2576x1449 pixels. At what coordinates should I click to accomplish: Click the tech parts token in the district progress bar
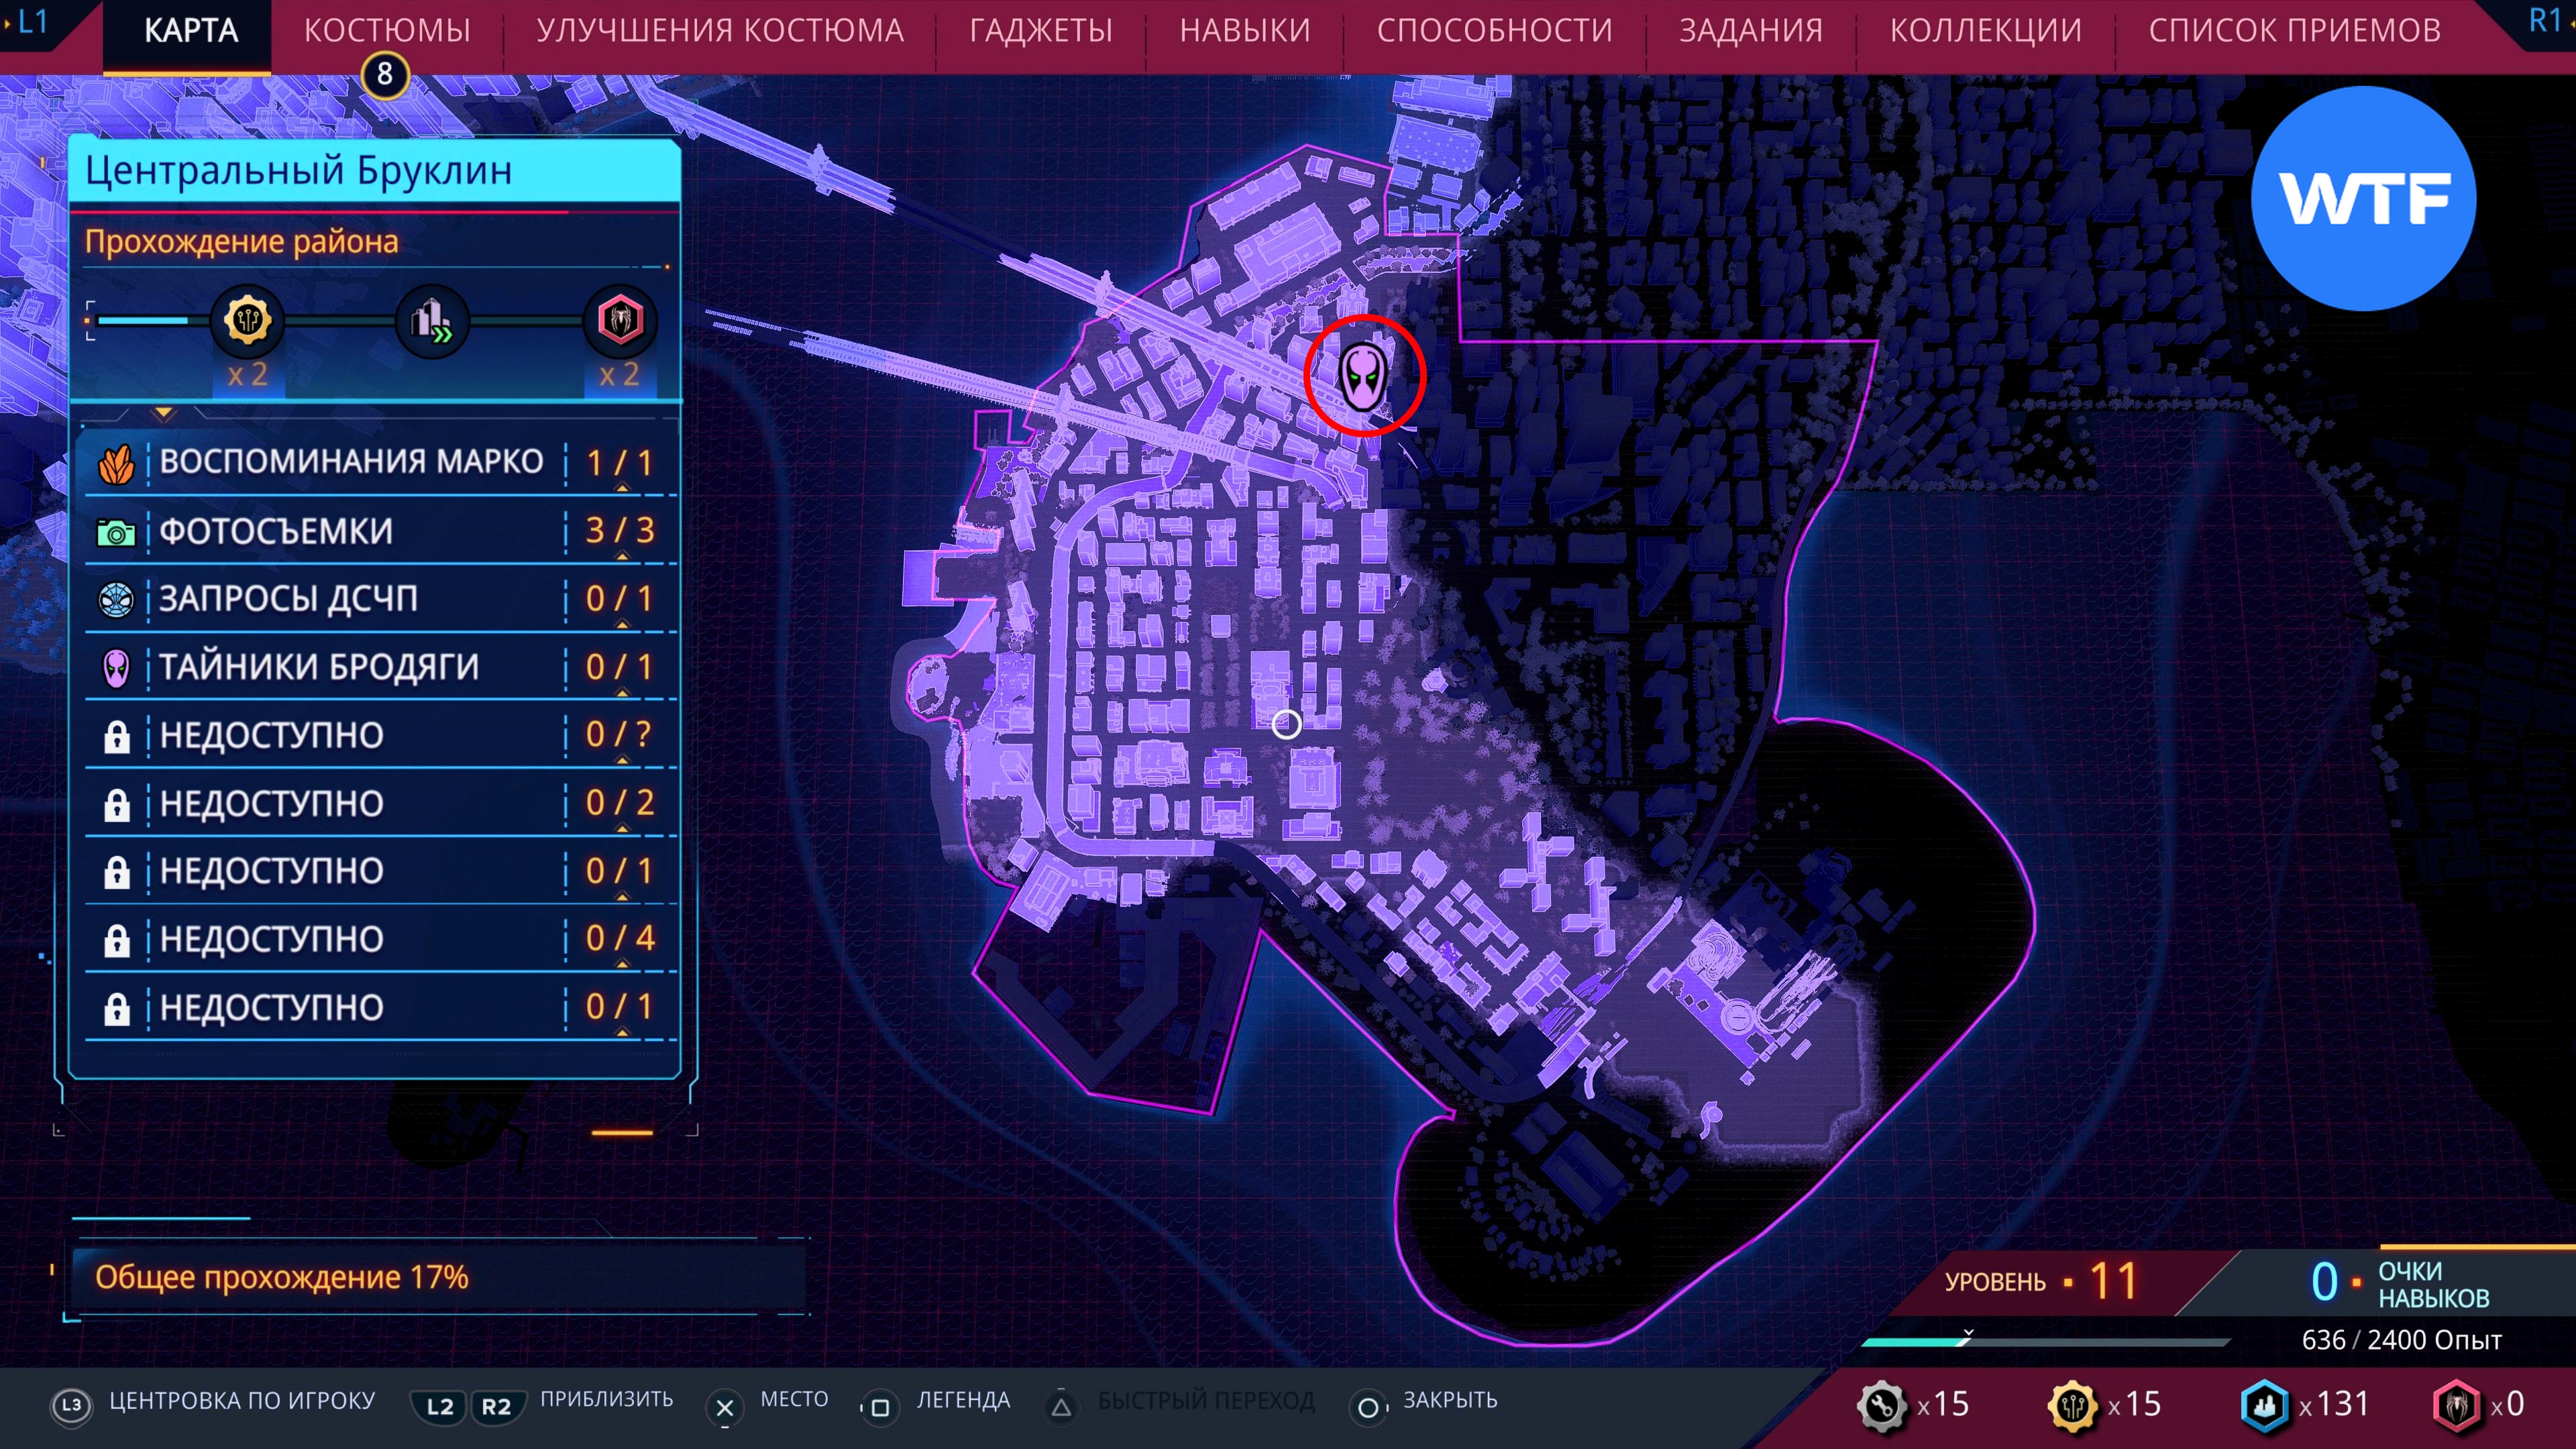[247, 321]
